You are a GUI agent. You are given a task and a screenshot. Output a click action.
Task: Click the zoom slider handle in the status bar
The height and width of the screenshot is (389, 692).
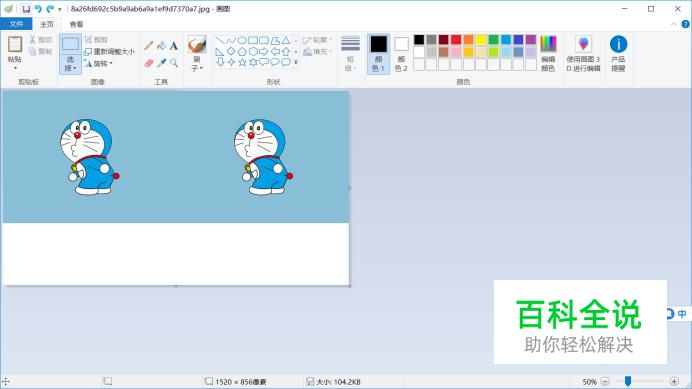point(628,381)
